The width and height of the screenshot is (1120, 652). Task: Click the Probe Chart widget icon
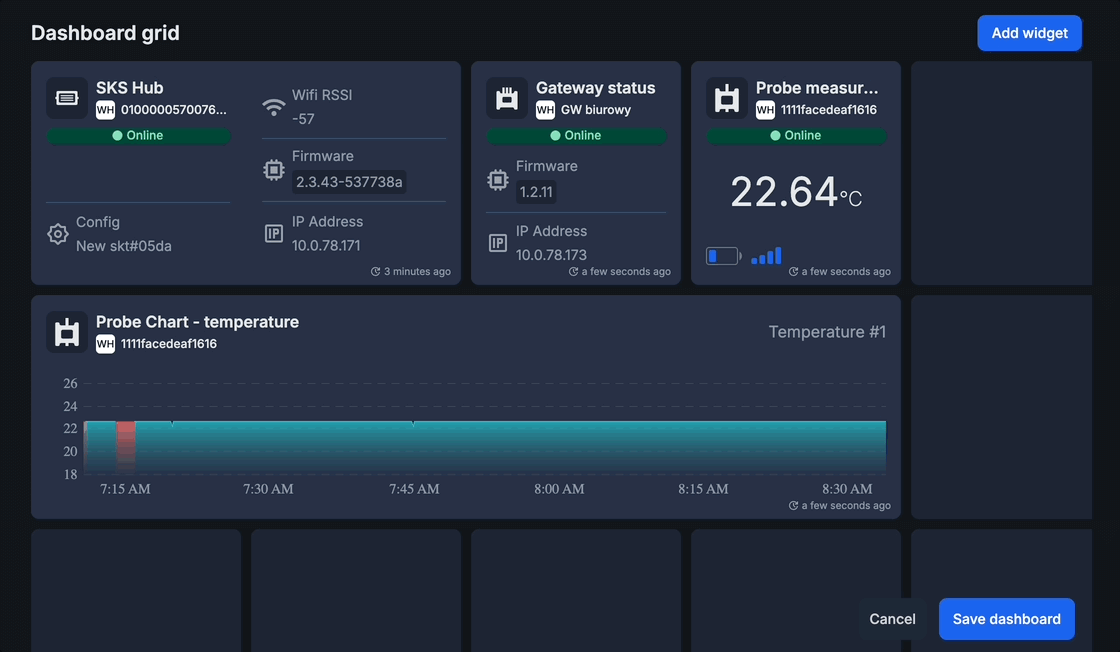point(66,332)
